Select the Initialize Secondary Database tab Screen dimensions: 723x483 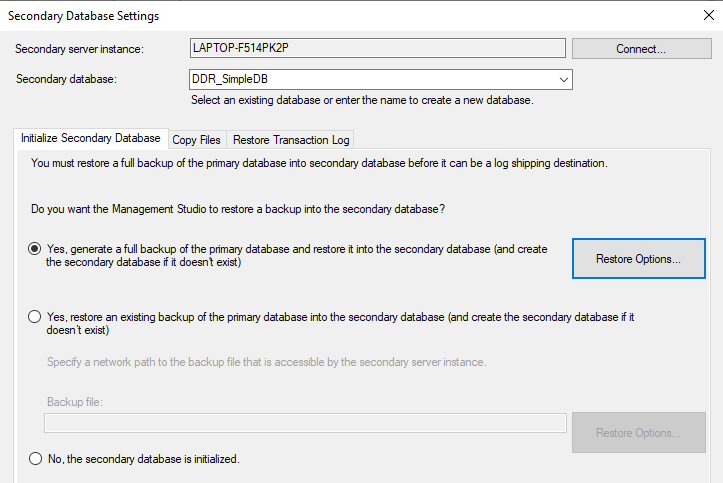point(90,139)
